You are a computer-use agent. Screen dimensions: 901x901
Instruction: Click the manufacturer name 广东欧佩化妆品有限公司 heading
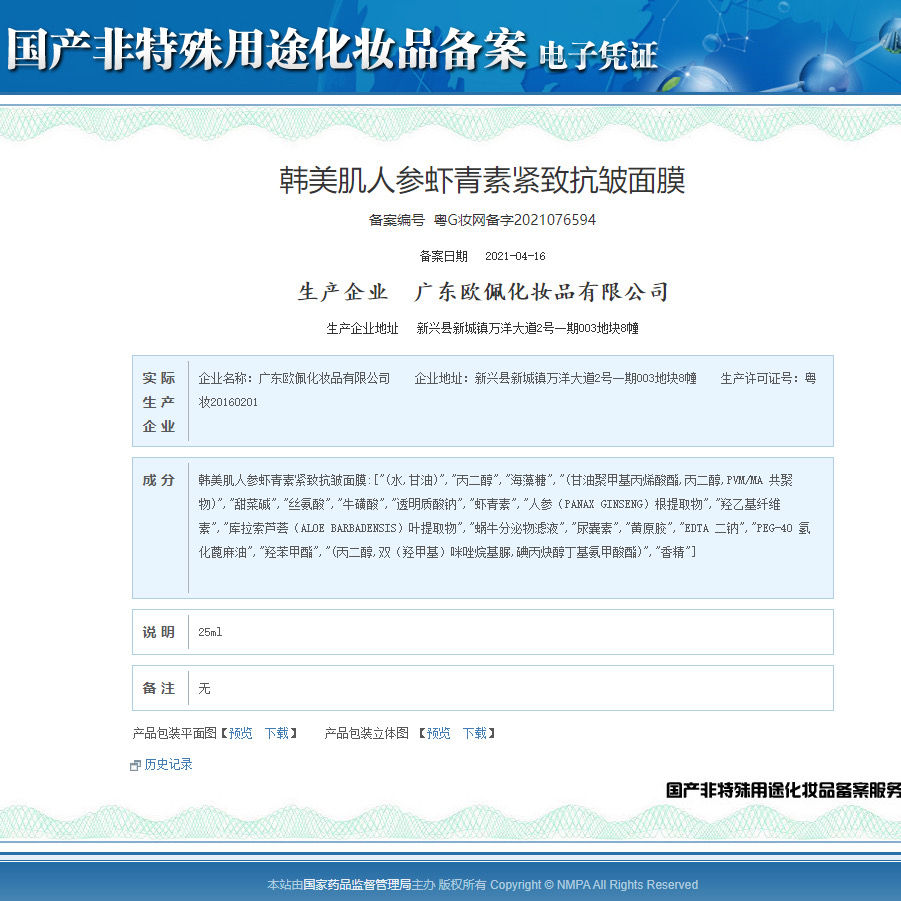click(541, 292)
